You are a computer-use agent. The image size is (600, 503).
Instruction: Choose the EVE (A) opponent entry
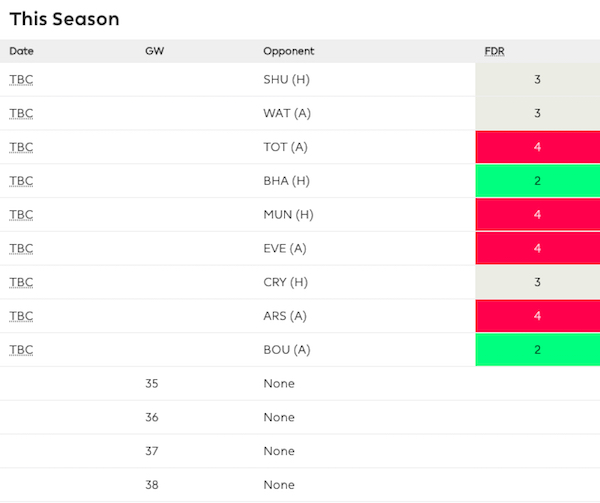click(286, 249)
